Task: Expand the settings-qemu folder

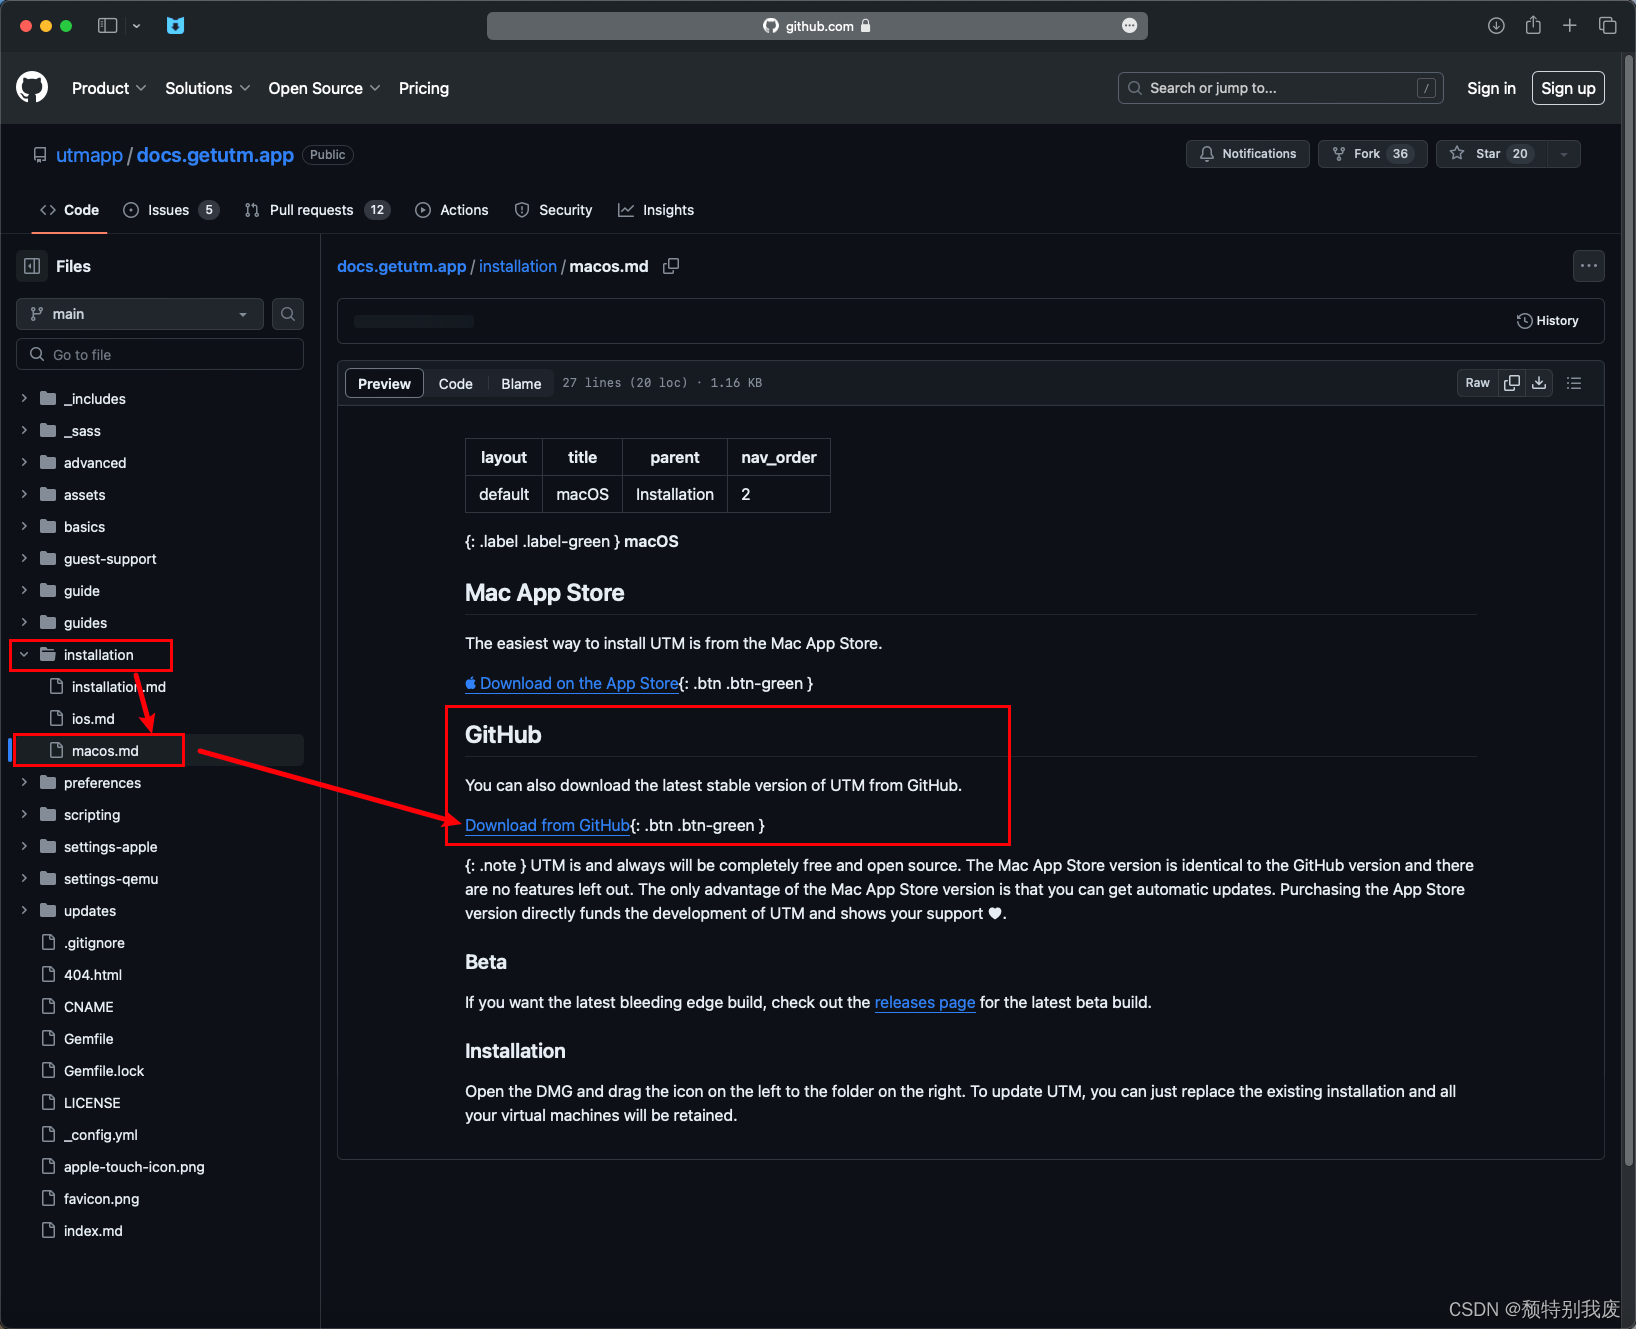Action: pyautogui.click(x=24, y=879)
